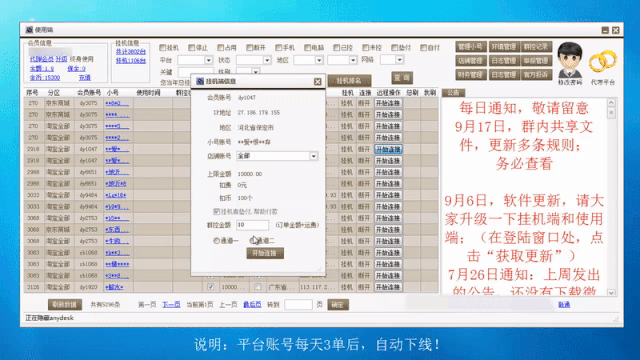Tick the 自付 filter checkbox
The image size is (640, 360).
(x=423, y=48)
